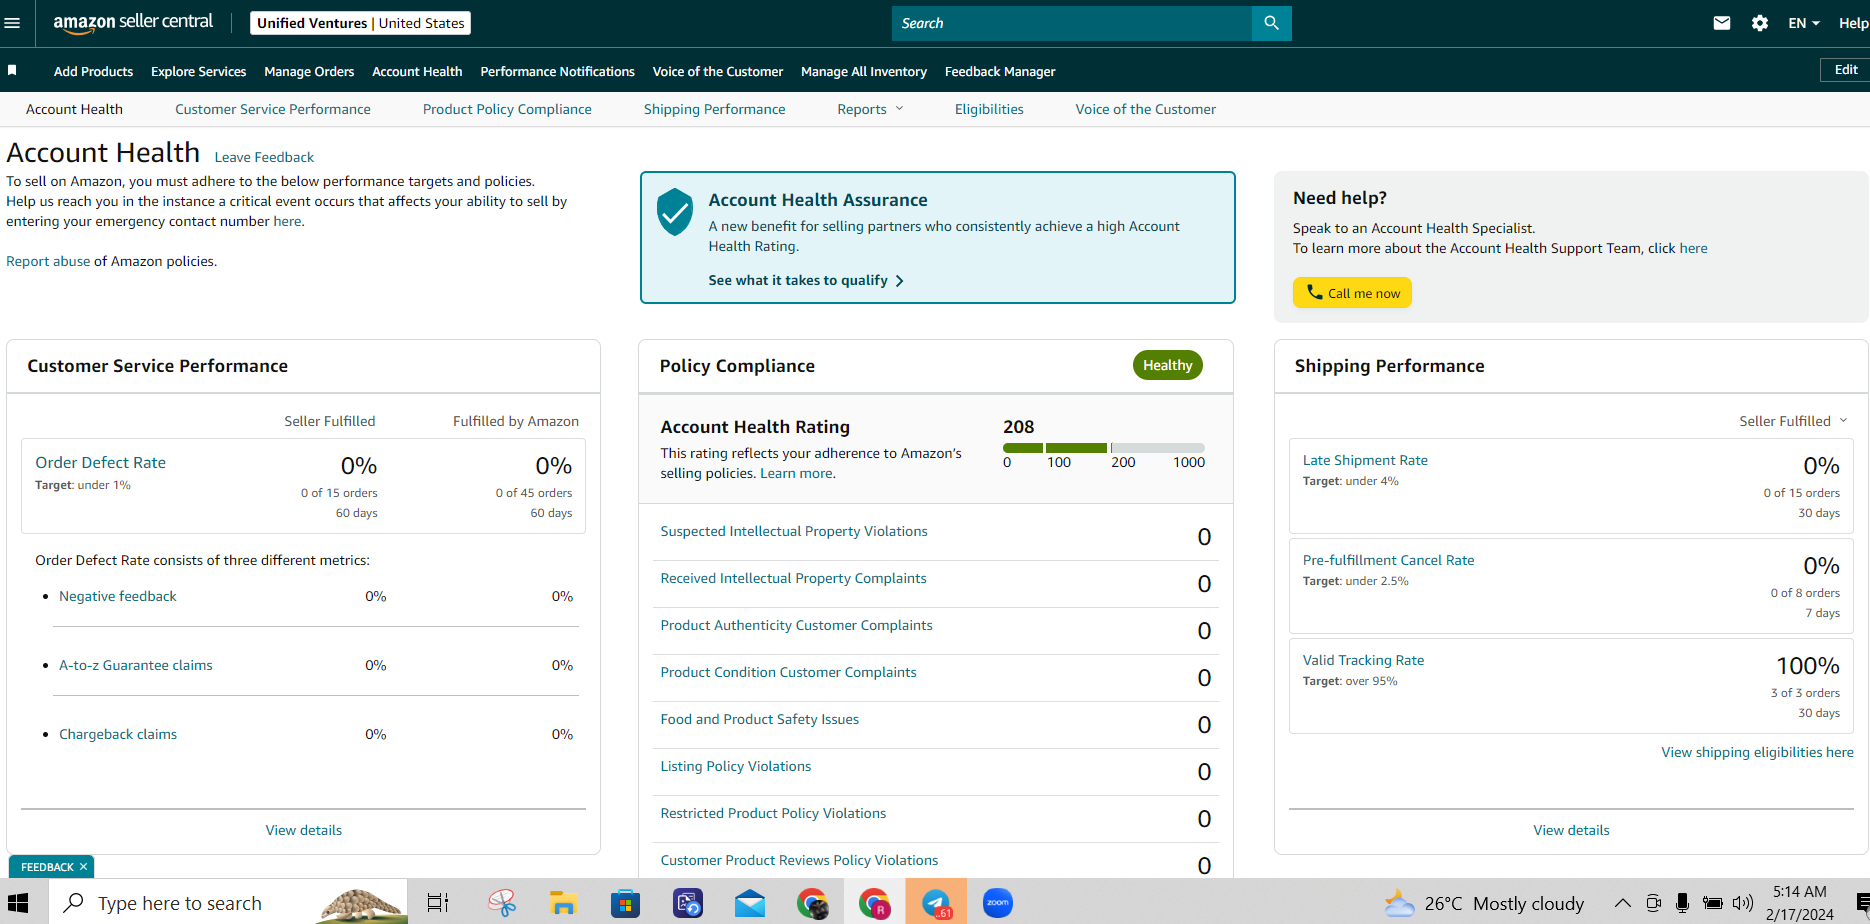Open the Windows notification center icon
This screenshot has width=1870, height=924.
[1862, 903]
